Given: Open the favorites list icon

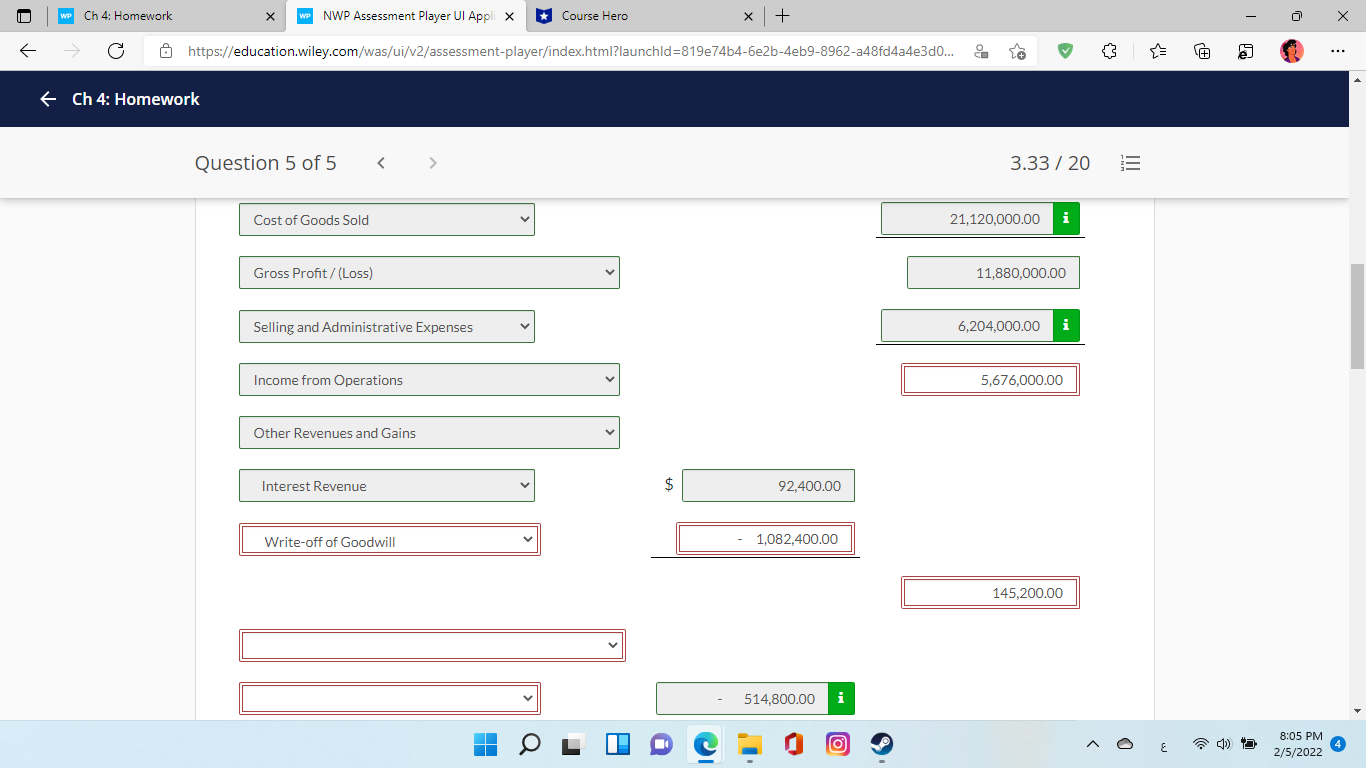Looking at the screenshot, I should point(1157,51).
